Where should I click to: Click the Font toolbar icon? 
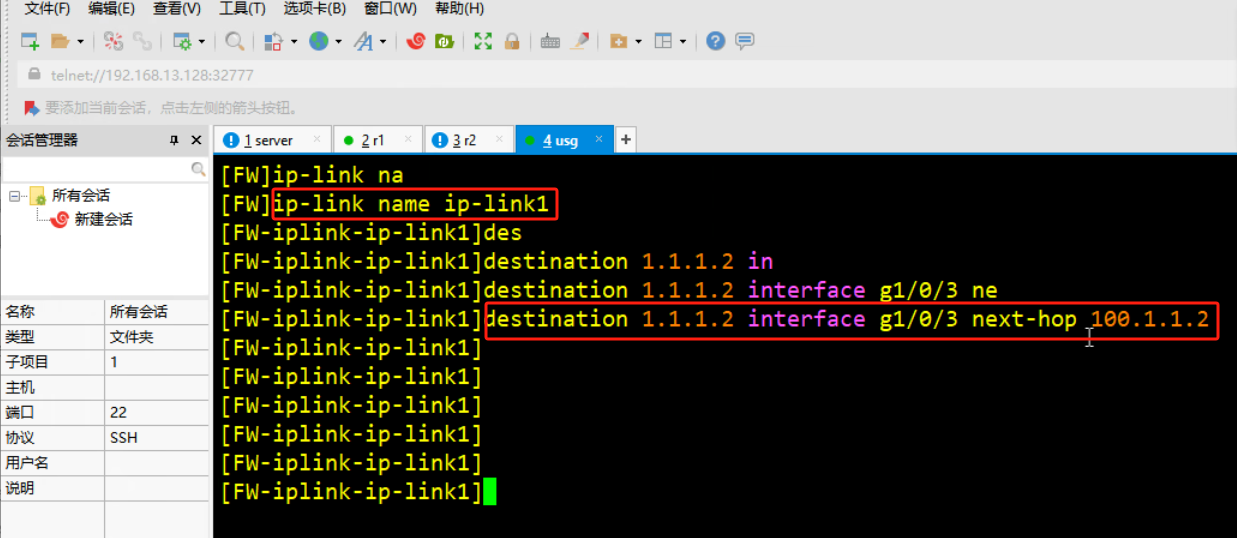363,41
